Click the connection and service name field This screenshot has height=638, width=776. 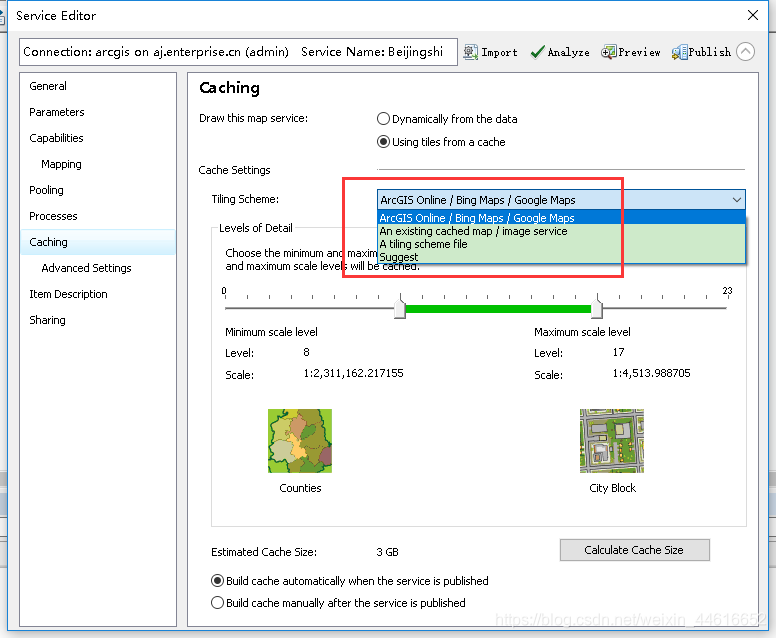pos(238,52)
